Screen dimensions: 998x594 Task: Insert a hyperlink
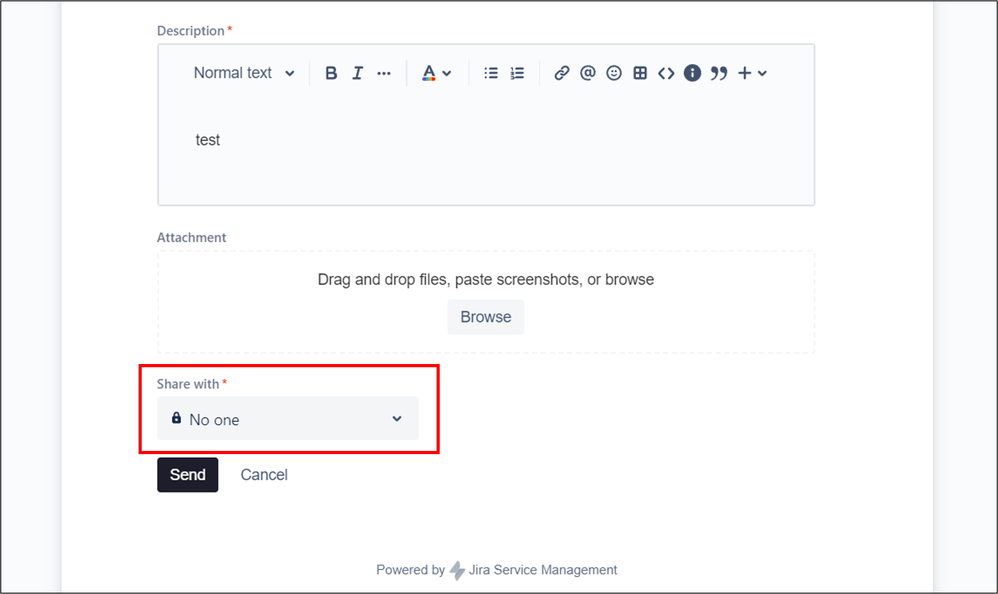[561, 73]
